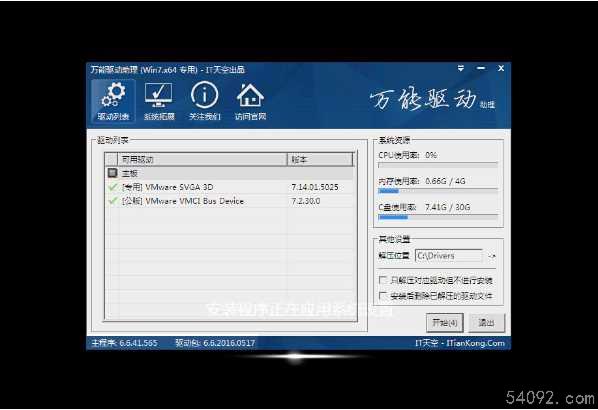This screenshot has width=598, height=410.
Task: Close the 万能驱动助理 window
Action: point(501,68)
